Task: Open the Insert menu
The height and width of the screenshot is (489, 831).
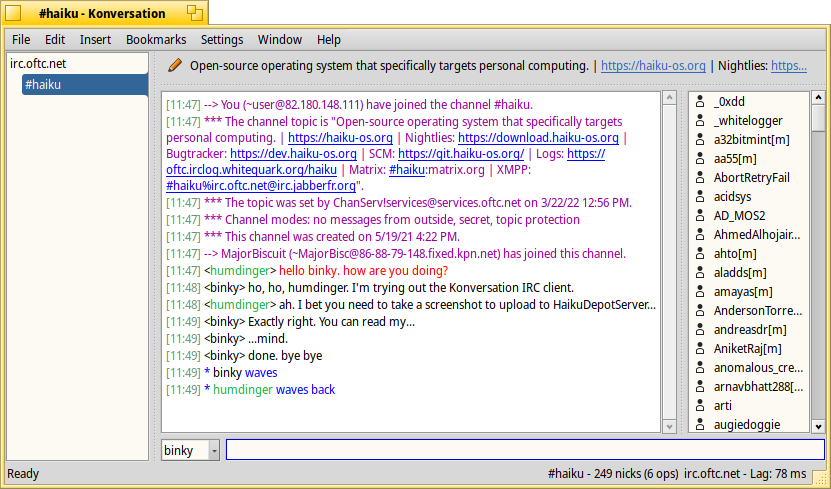Action: click(95, 40)
